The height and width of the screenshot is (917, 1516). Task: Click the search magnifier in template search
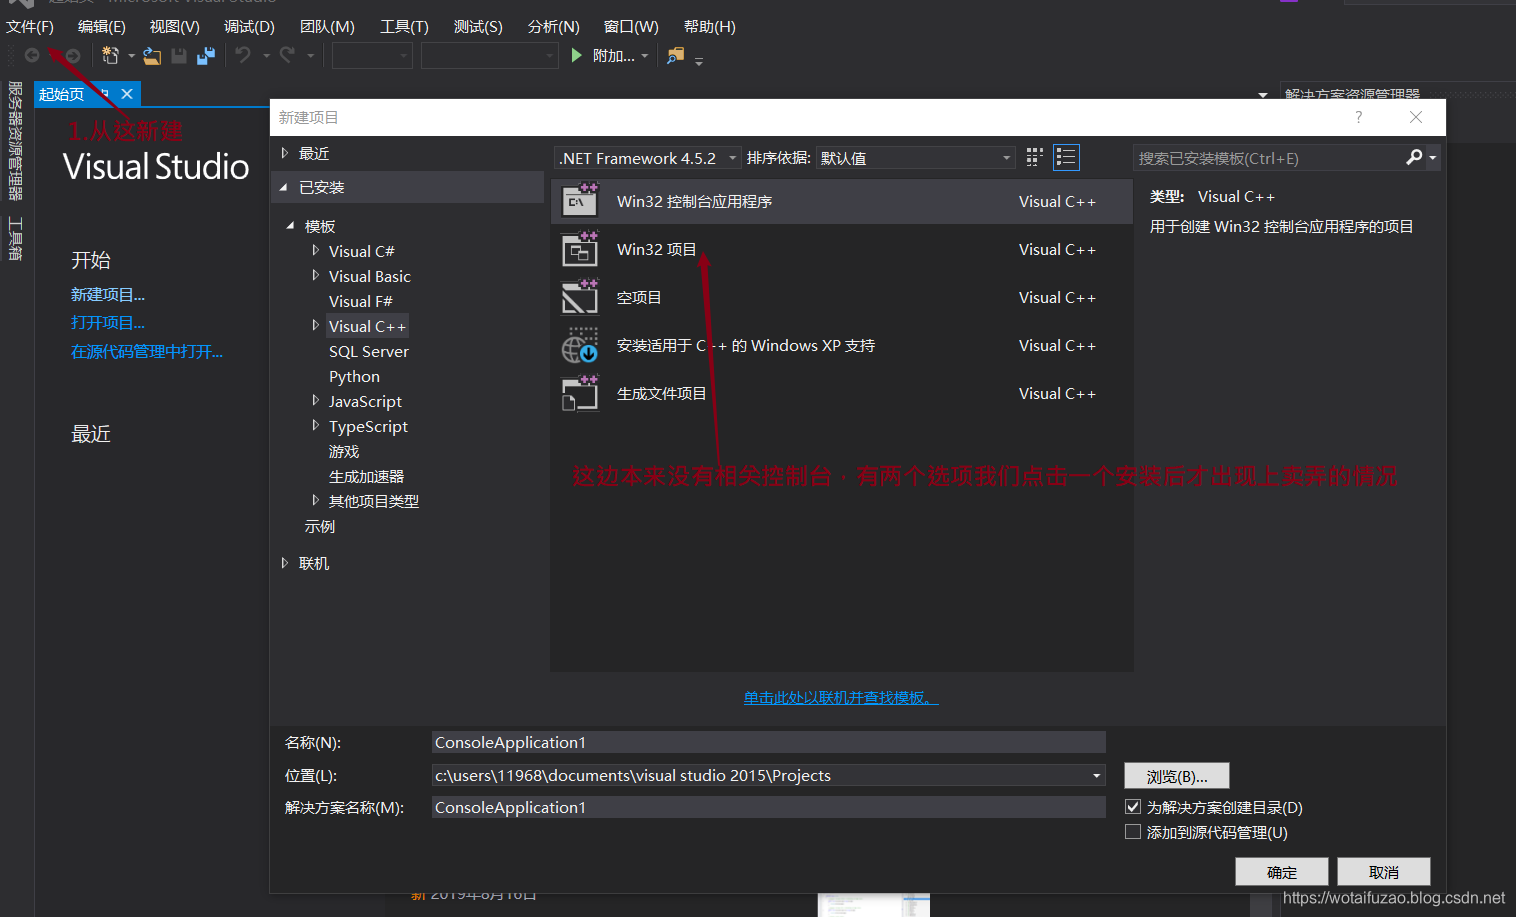coord(1414,157)
